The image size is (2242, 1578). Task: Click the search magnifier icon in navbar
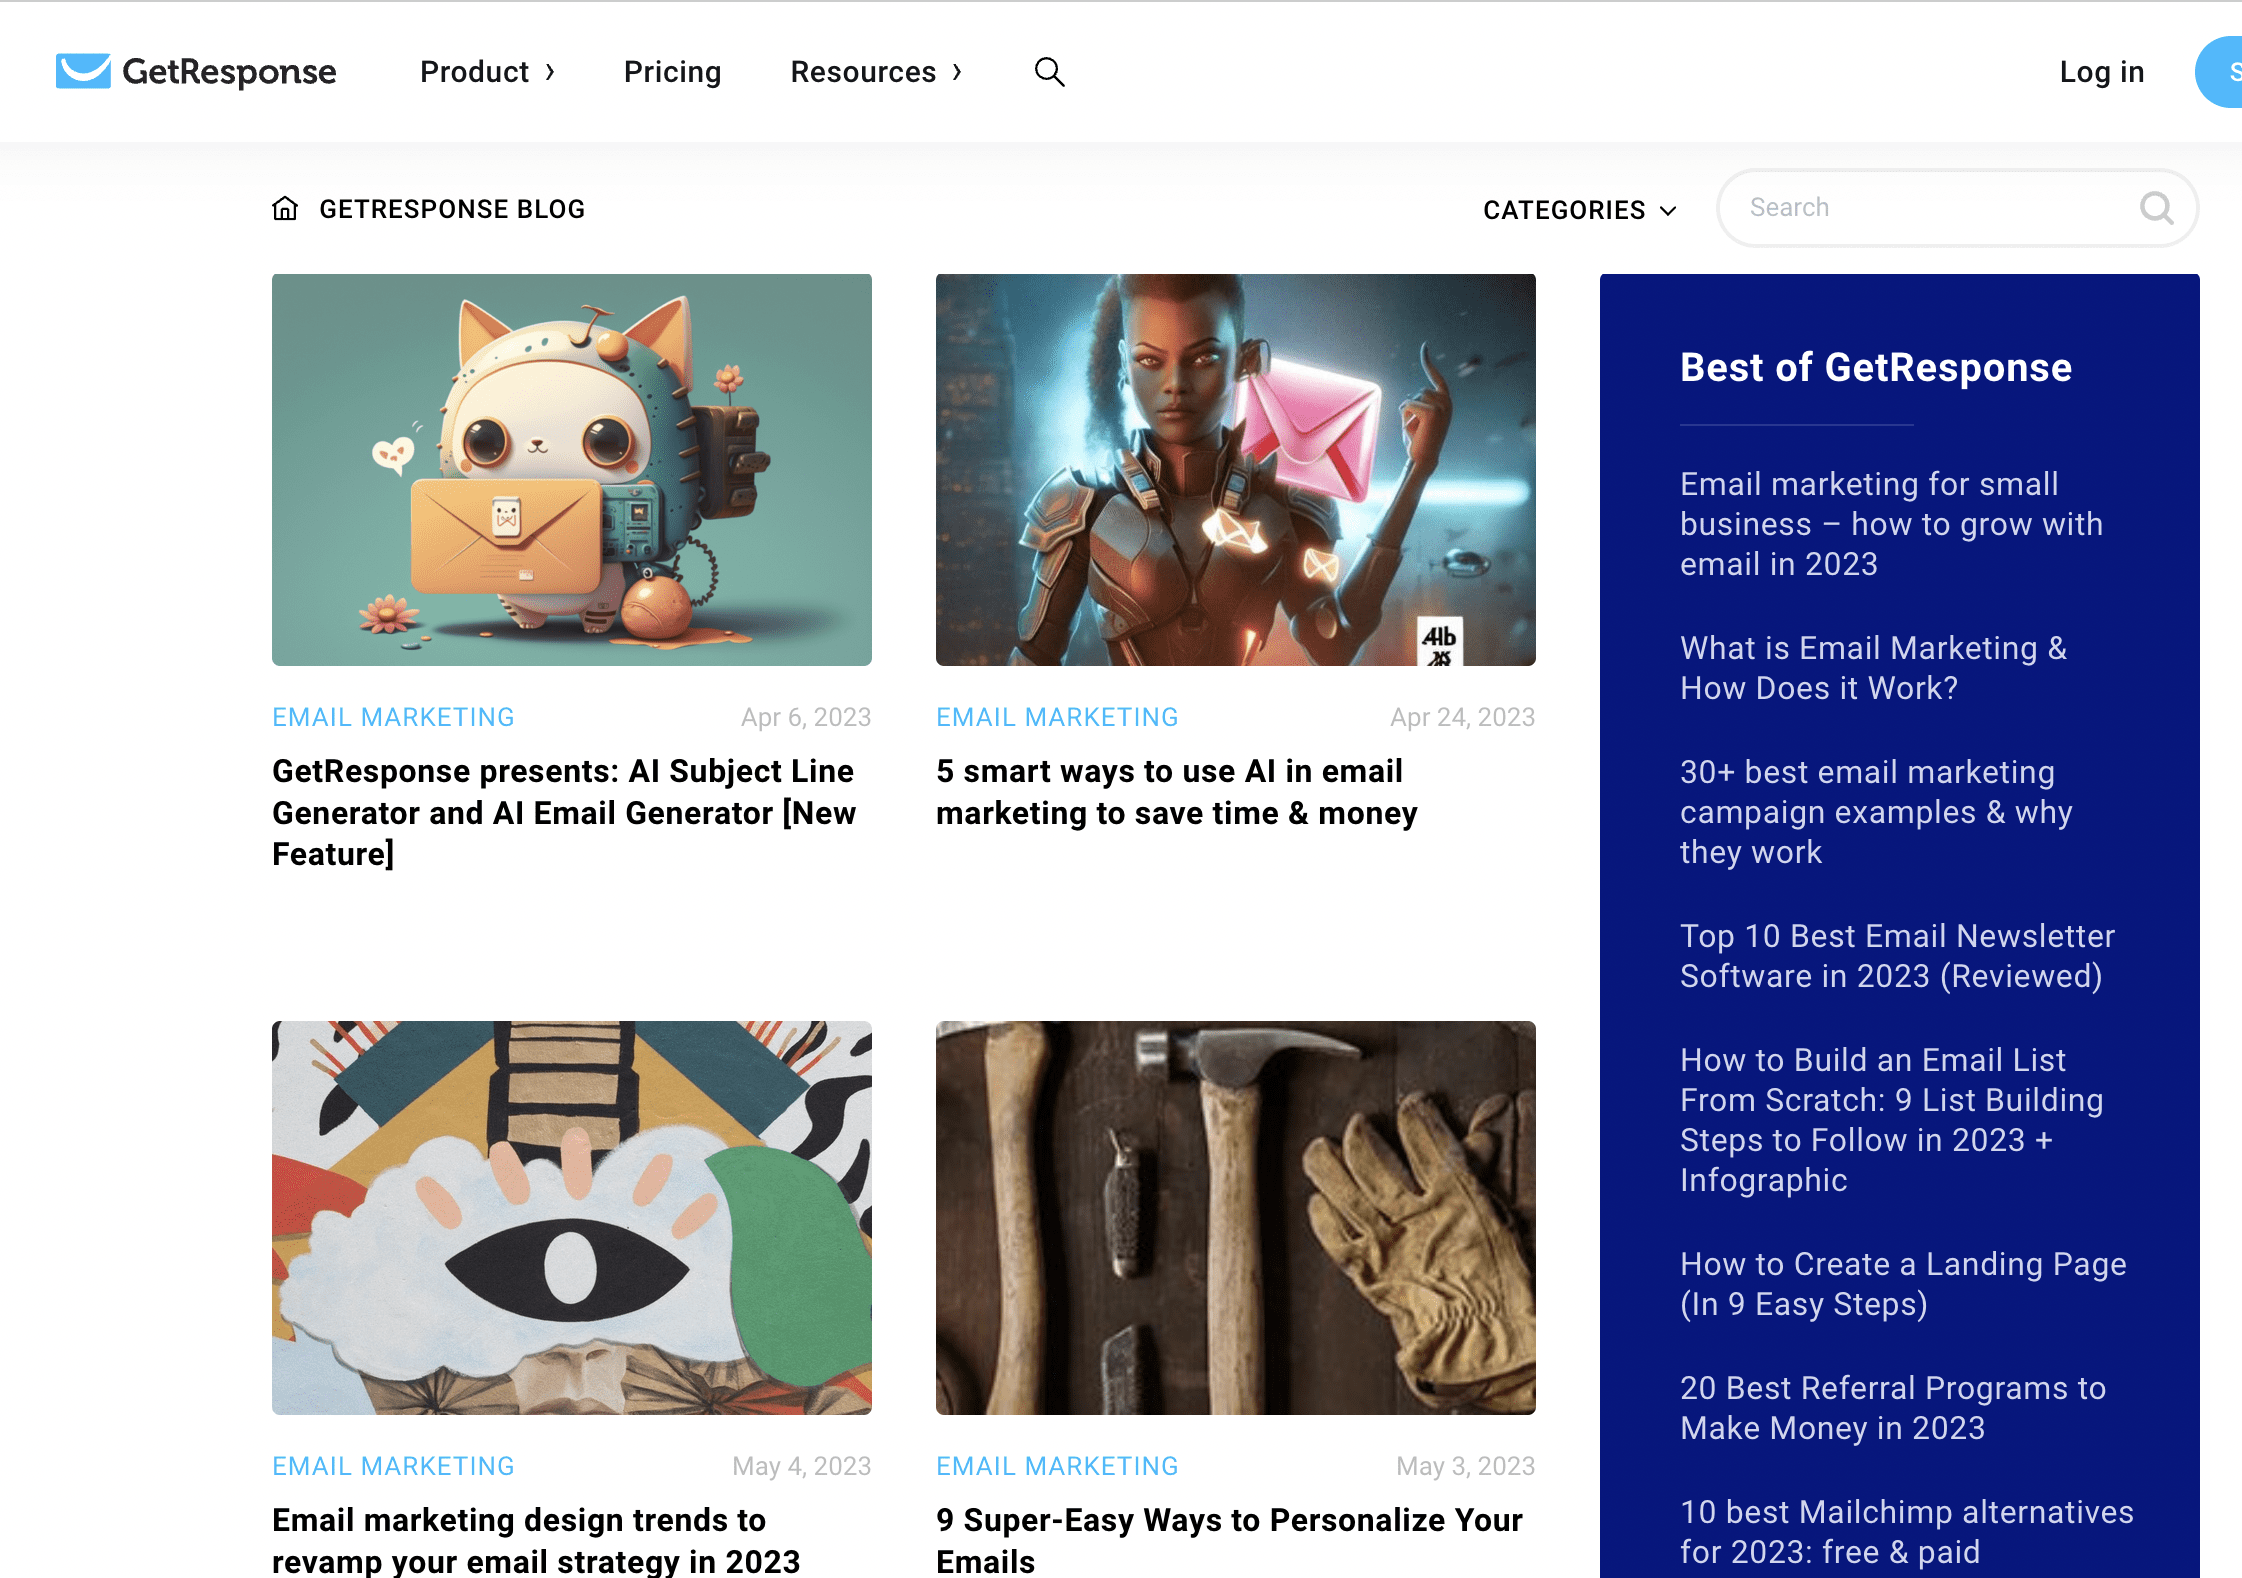(1048, 72)
